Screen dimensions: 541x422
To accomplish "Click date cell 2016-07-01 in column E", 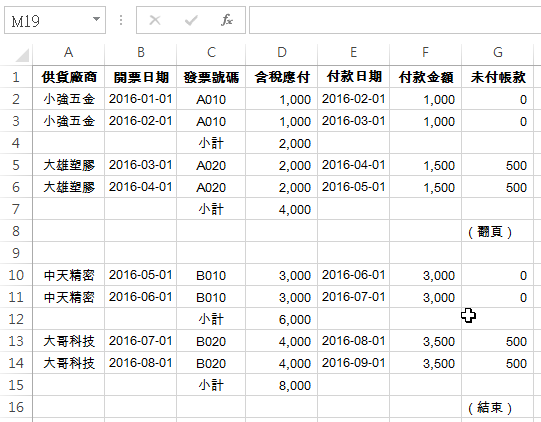I will 353,297.
